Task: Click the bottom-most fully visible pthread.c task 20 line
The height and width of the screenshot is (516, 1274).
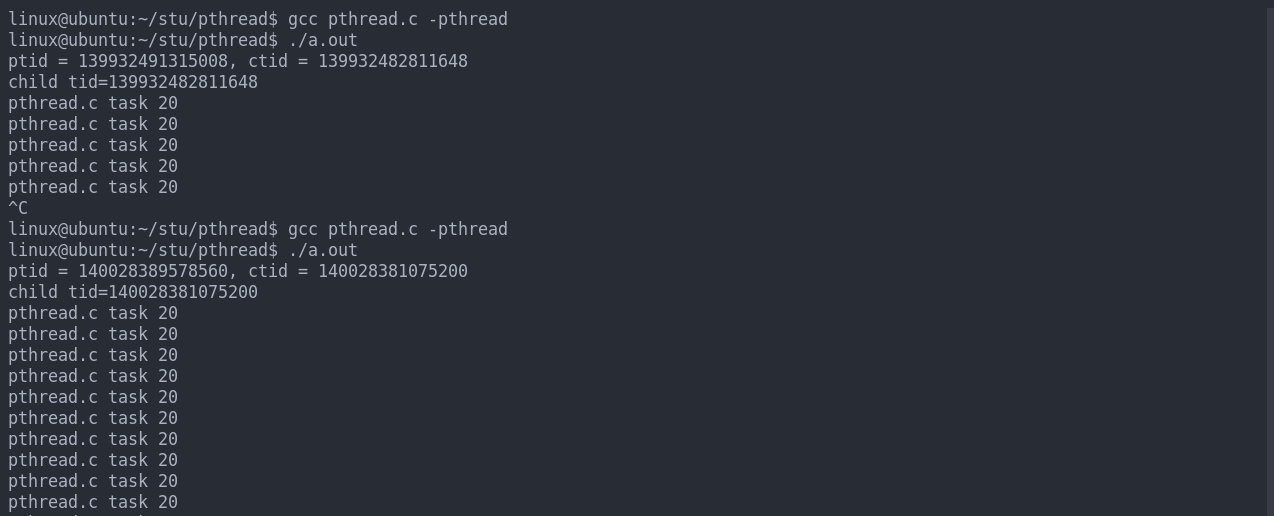Action: [x=93, y=502]
